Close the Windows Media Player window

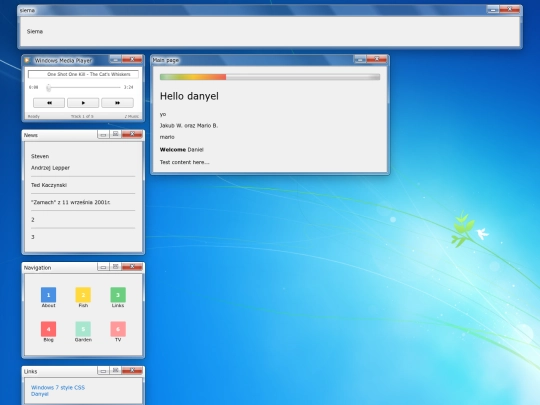tap(132, 59)
